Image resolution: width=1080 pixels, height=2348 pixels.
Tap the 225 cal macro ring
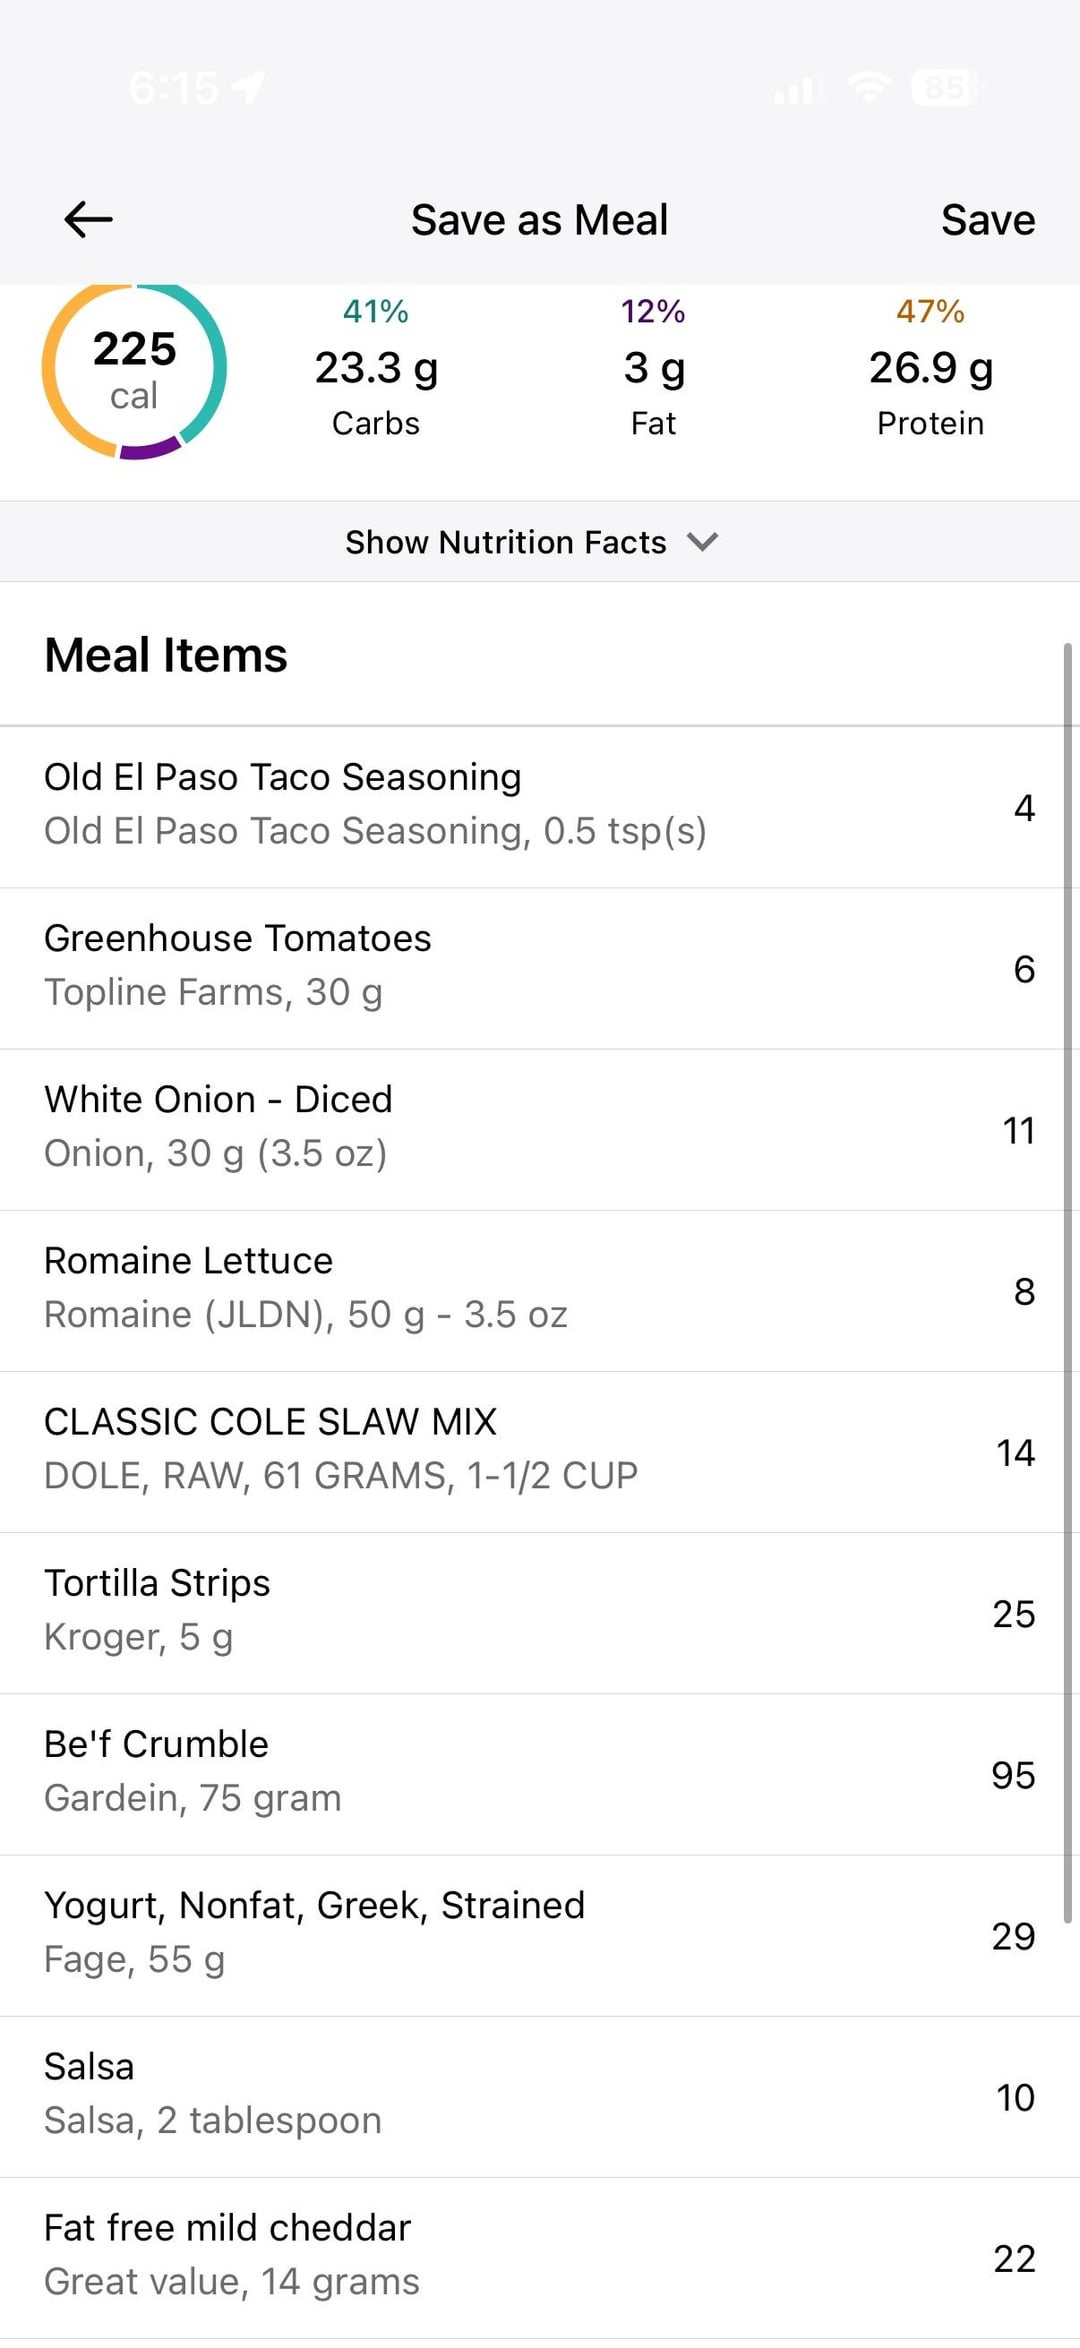pos(134,369)
